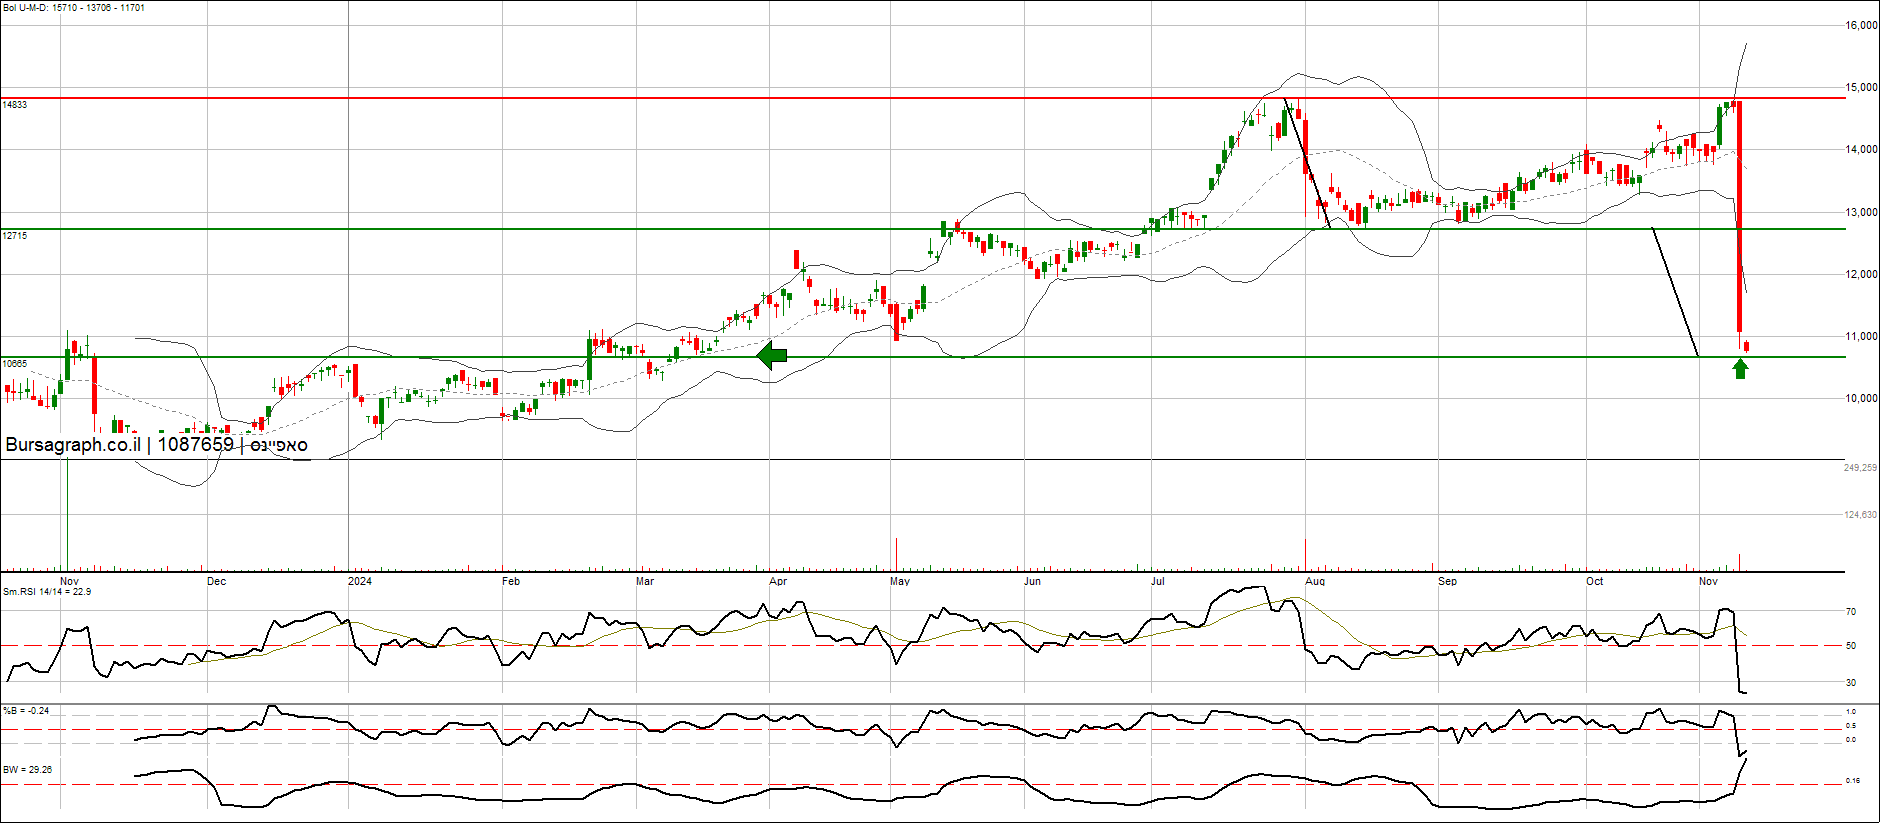Click the Dec month label on time axis
This screenshot has height=823, width=1880.
click(216, 581)
